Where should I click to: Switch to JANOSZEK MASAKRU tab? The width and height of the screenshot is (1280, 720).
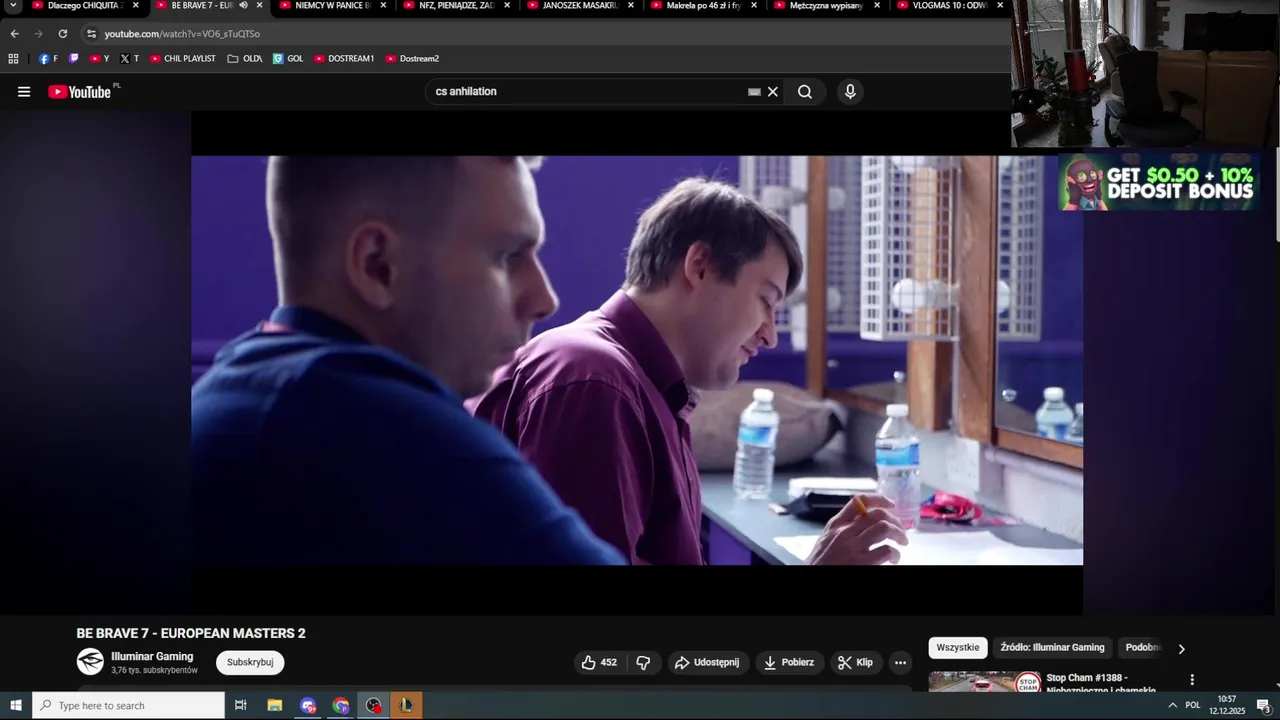tap(573, 5)
